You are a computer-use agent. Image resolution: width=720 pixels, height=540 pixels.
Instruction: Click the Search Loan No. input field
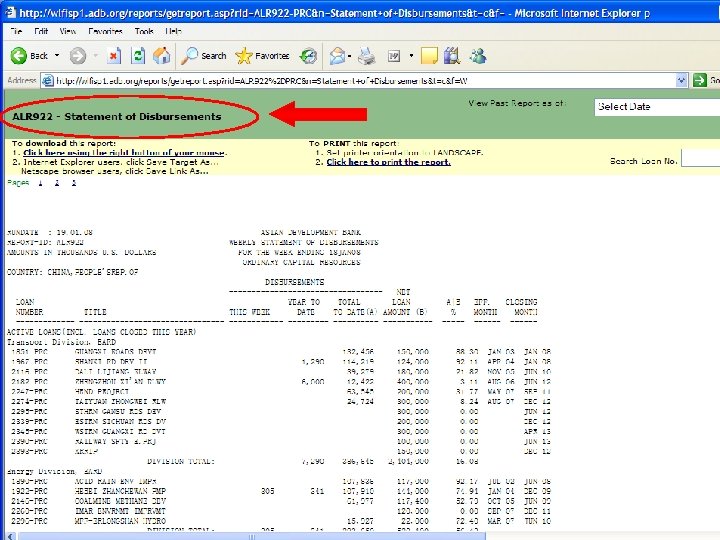pyautogui.click(x=700, y=158)
